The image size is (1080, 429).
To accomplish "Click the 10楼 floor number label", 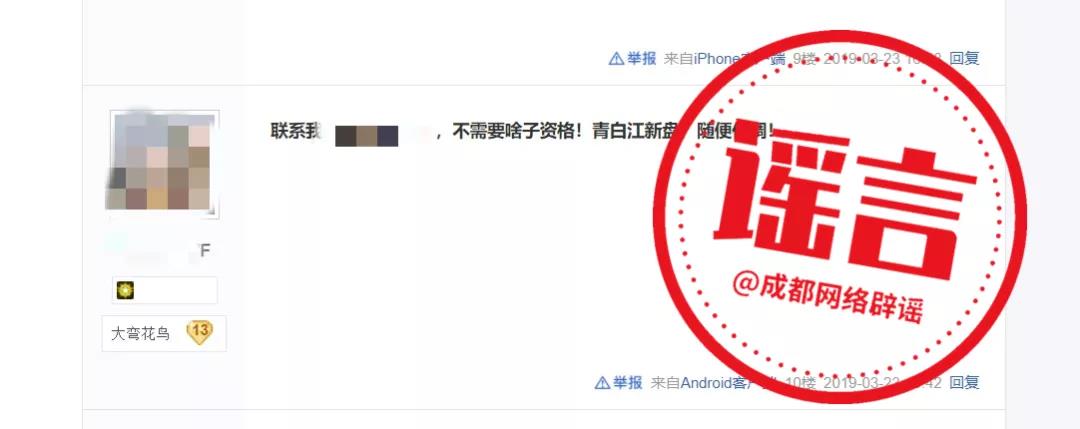I will pyautogui.click(x=800, y=383).
